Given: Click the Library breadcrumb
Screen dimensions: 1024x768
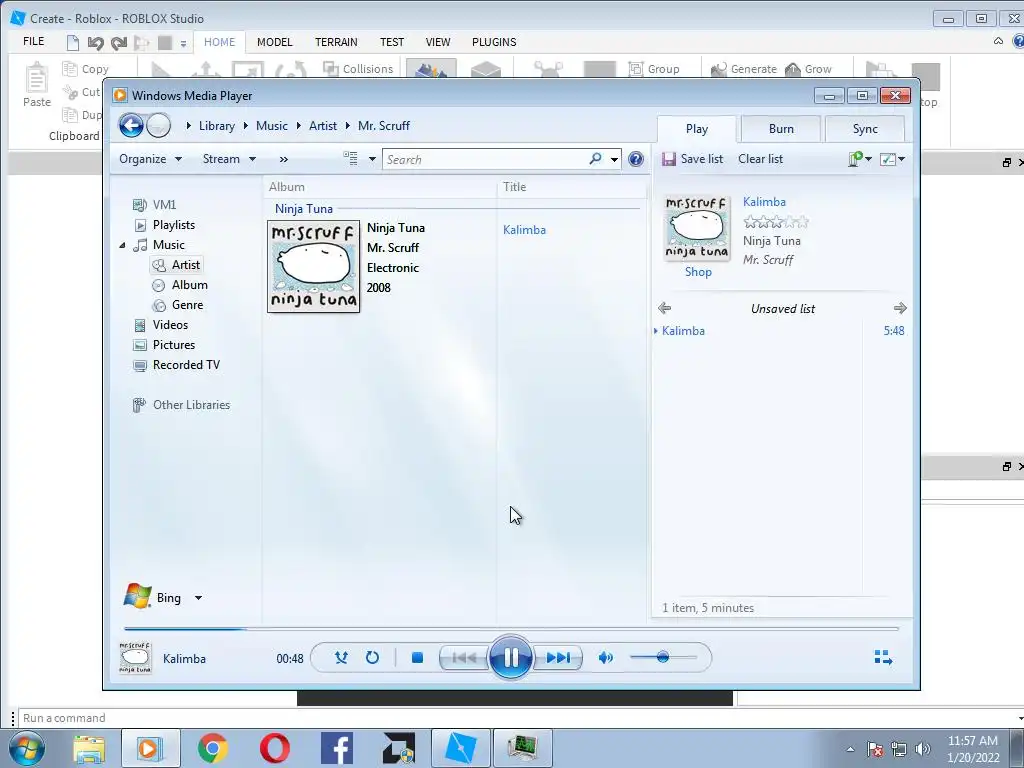Looking at the screenshot, I should pyautogui.click(x=217, y=125).
